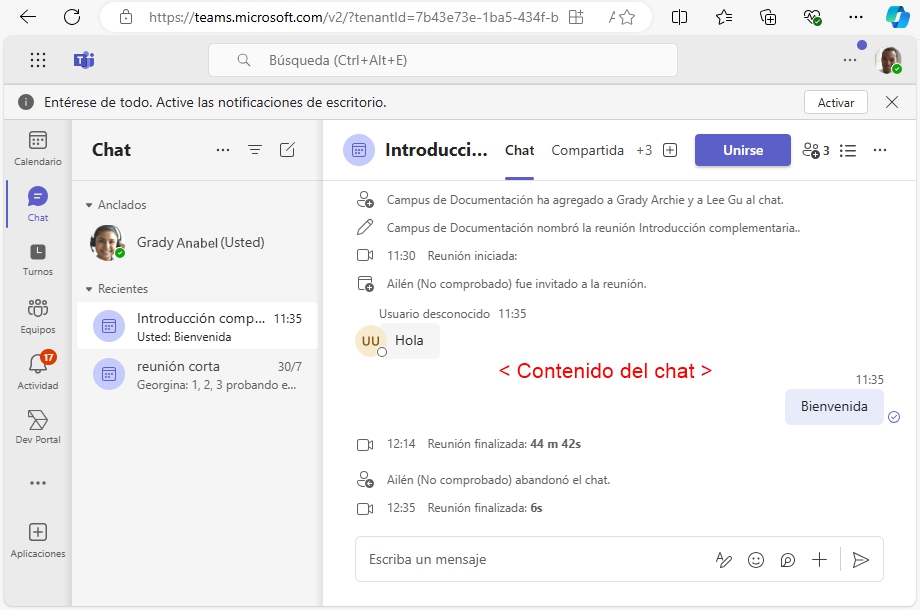This screenshot has width=920, height=610.
Task: Filter the chat list
Action: coord(255,150)
